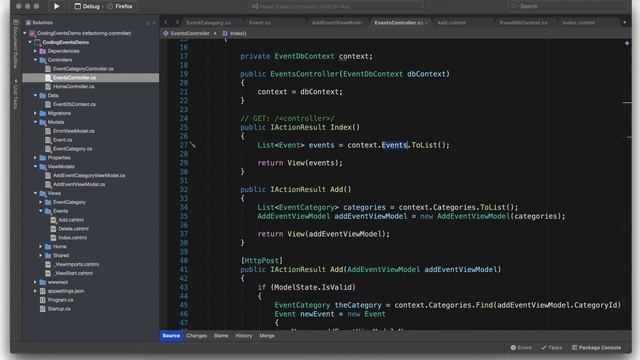
Task: Expand the Views/Home folder
Action: pyautogui.click(x=41, y=247)
